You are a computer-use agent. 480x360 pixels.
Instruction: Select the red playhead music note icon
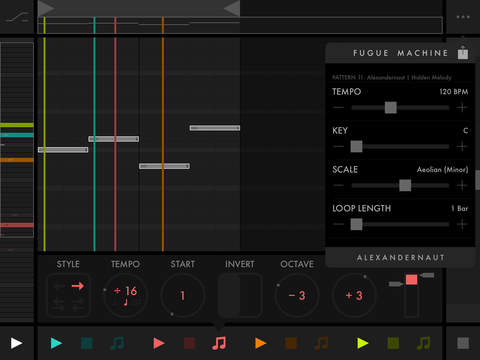click(219, 343)
